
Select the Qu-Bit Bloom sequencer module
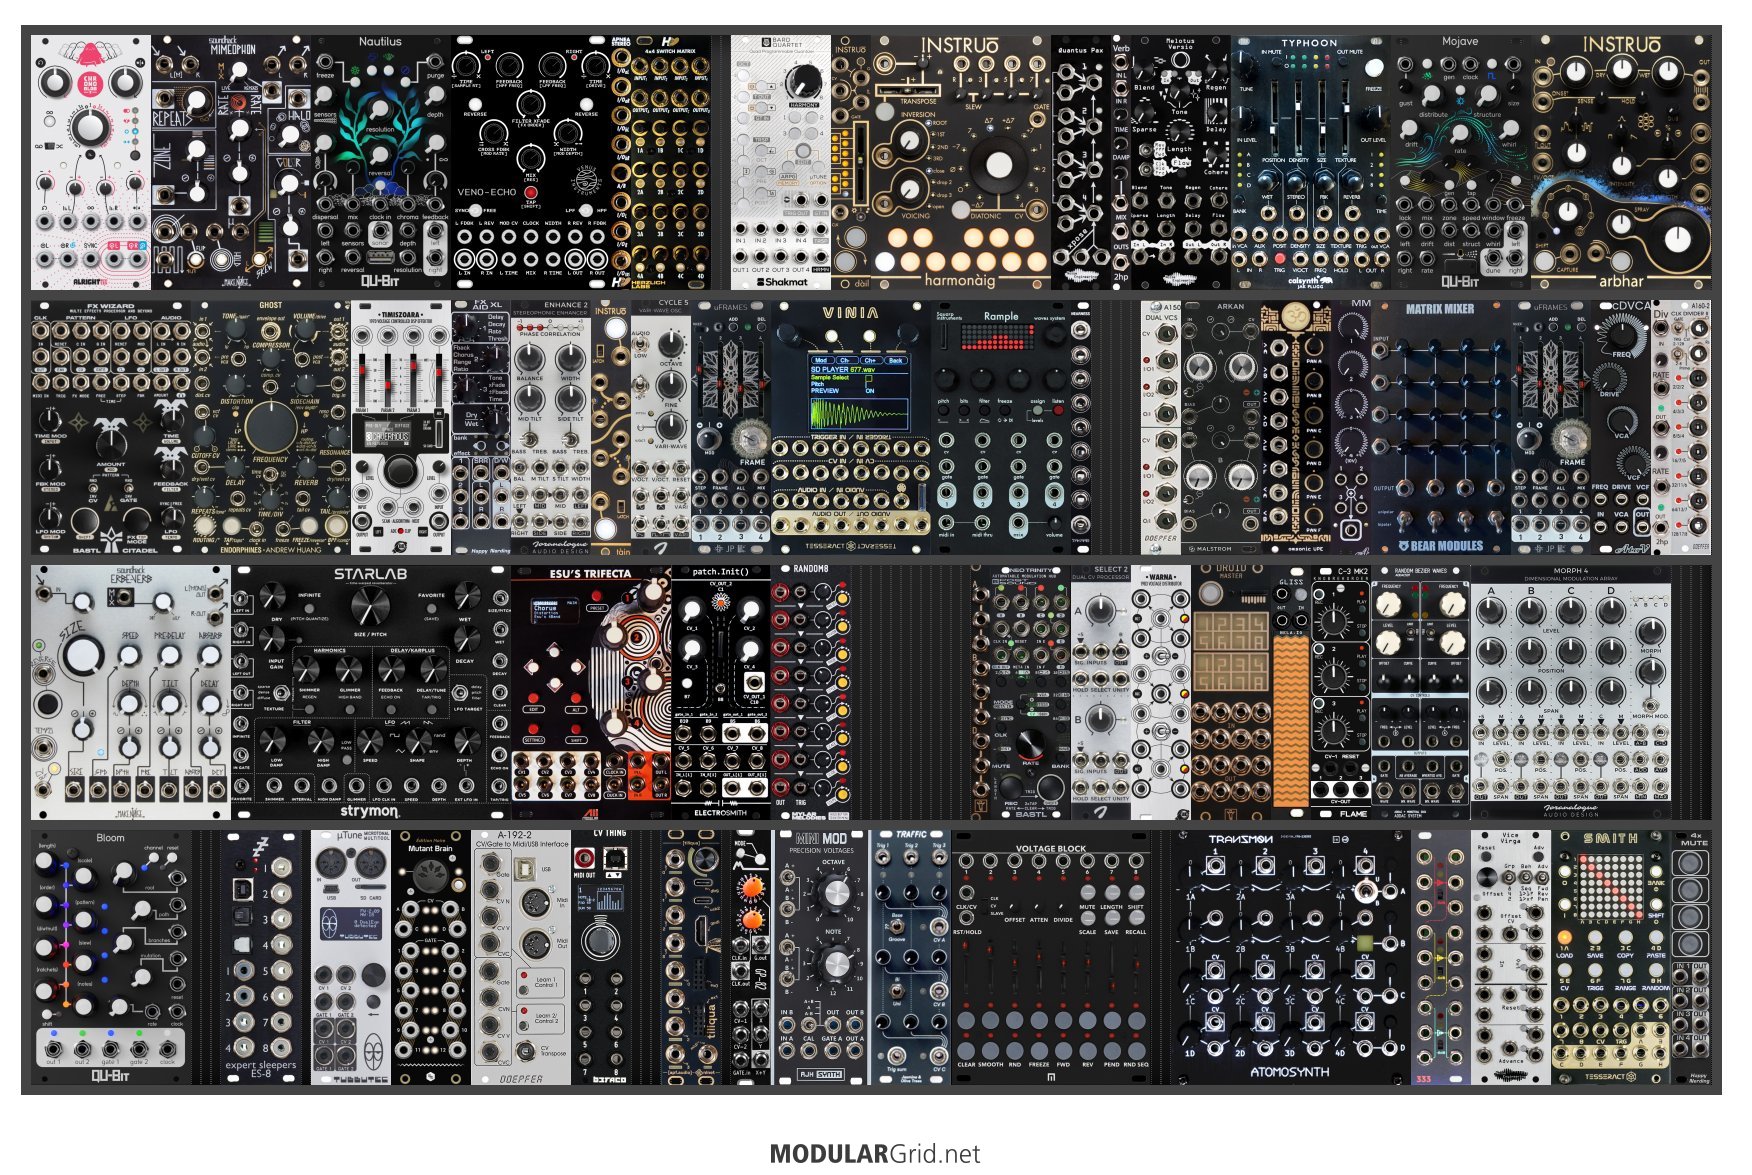[111, 957]
